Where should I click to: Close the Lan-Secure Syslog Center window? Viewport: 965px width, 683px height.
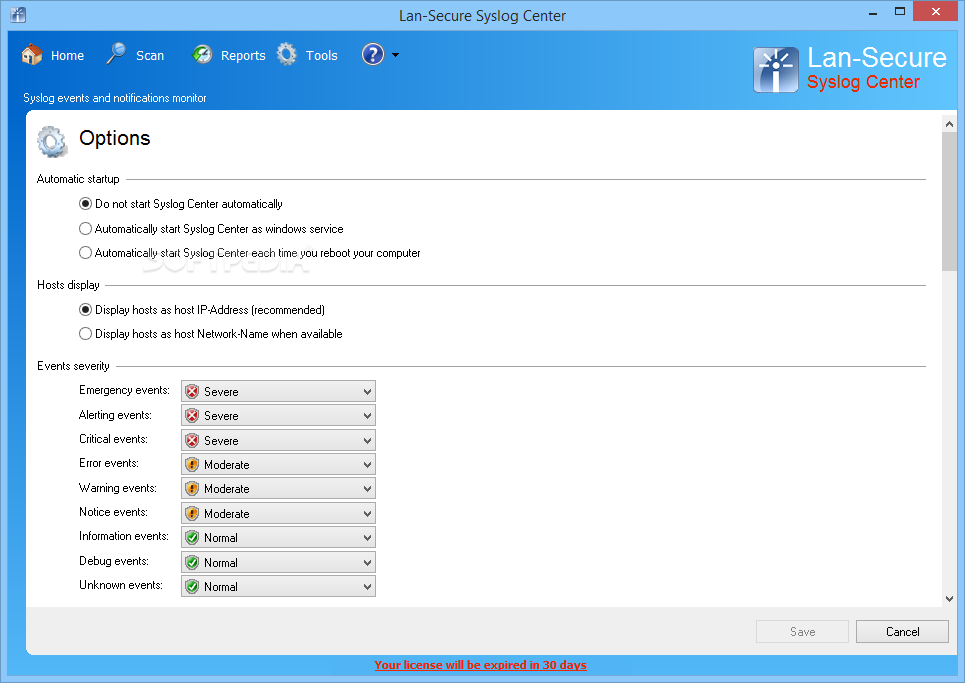point(935,11)
